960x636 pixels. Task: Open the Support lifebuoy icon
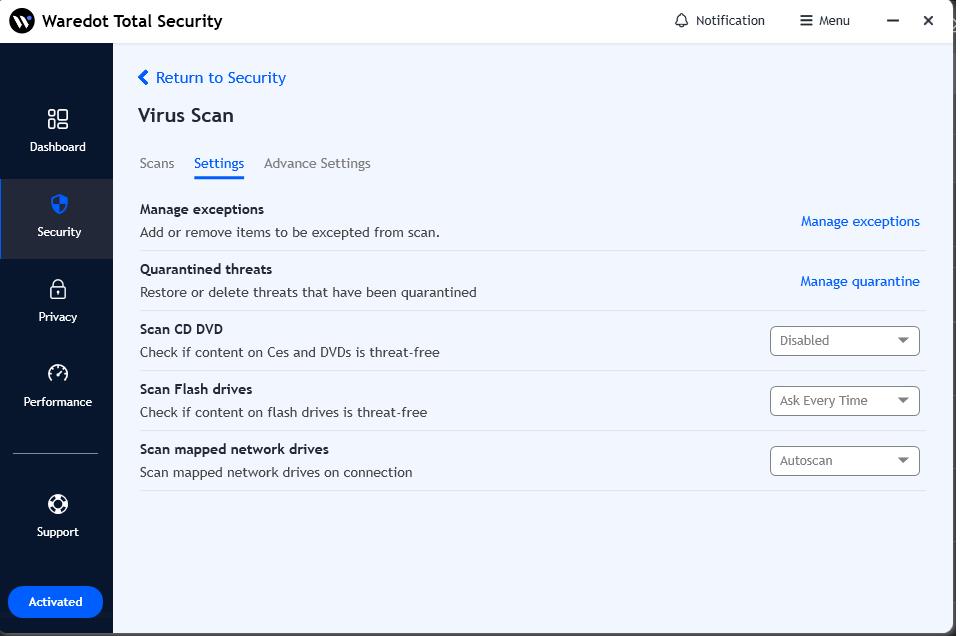tap(58, 504)
